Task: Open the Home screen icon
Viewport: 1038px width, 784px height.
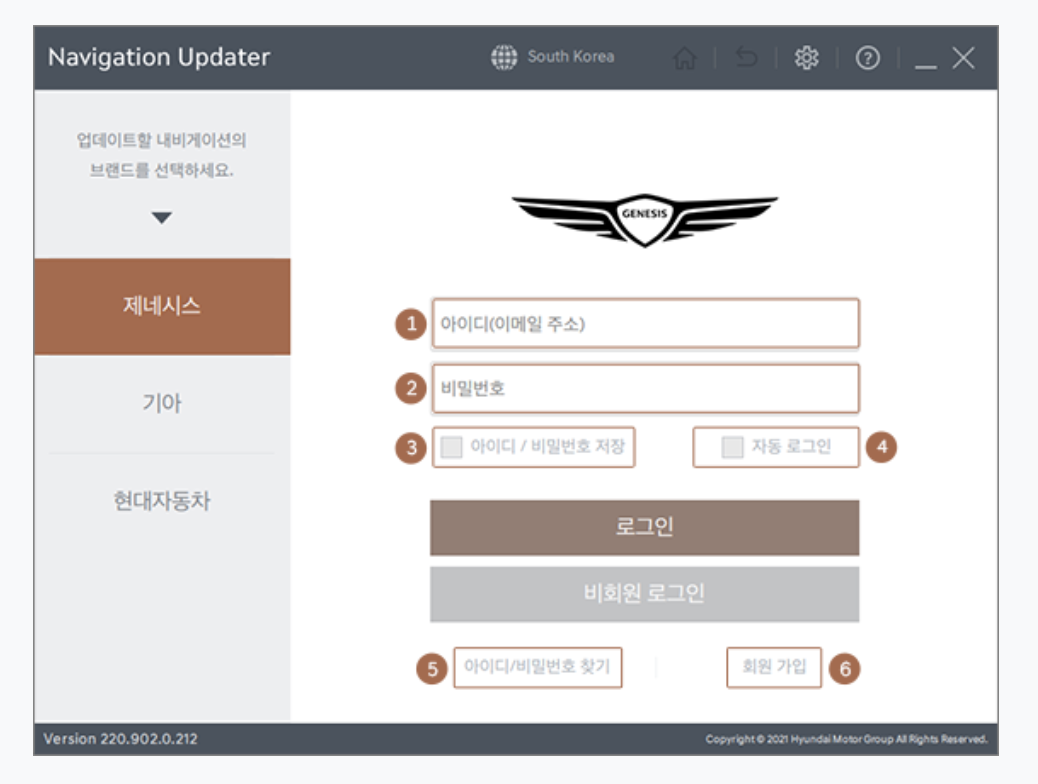Action: [687, 57]
